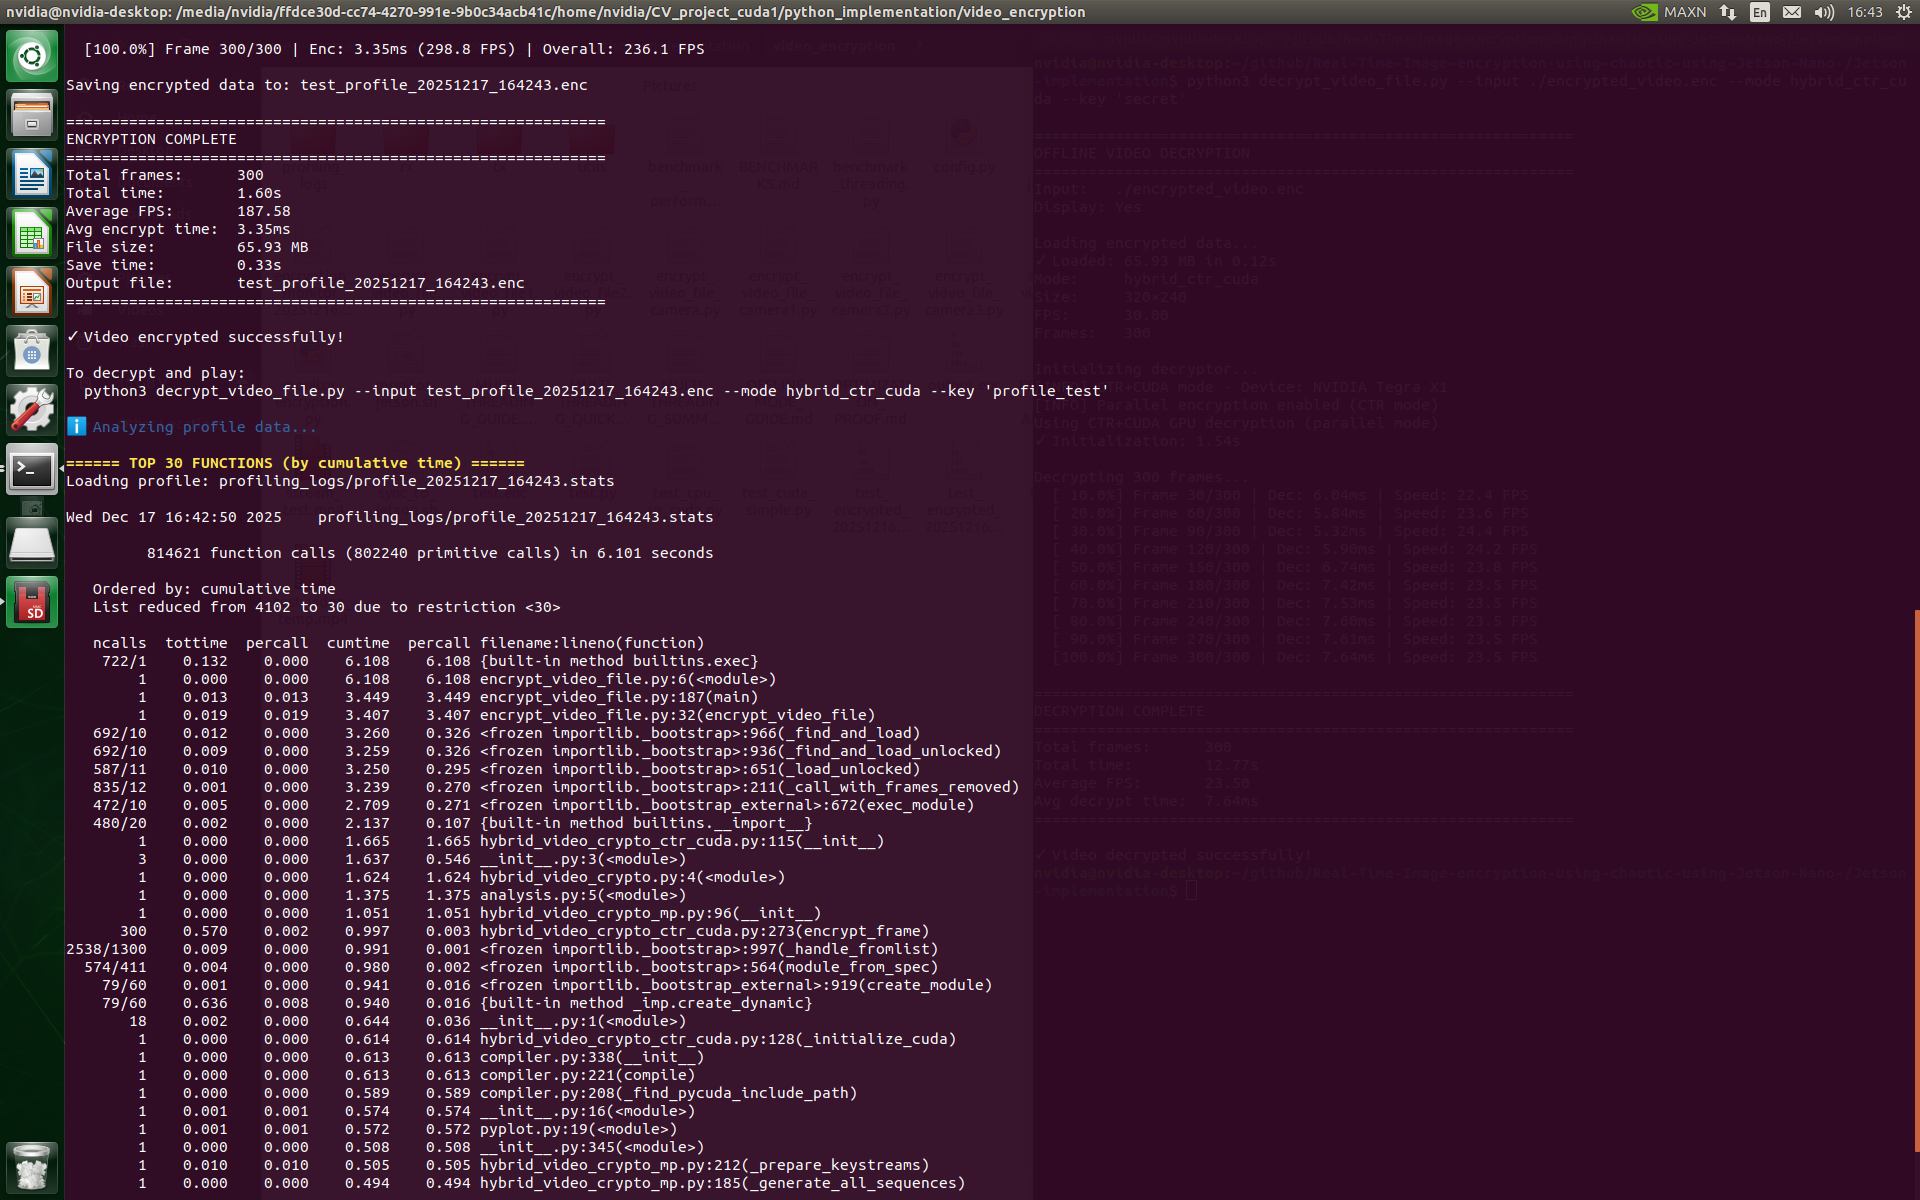Open the Ubuntu Dash search launcher
The height and width of the screenshot is (1200, 1920).
(32, 55)
